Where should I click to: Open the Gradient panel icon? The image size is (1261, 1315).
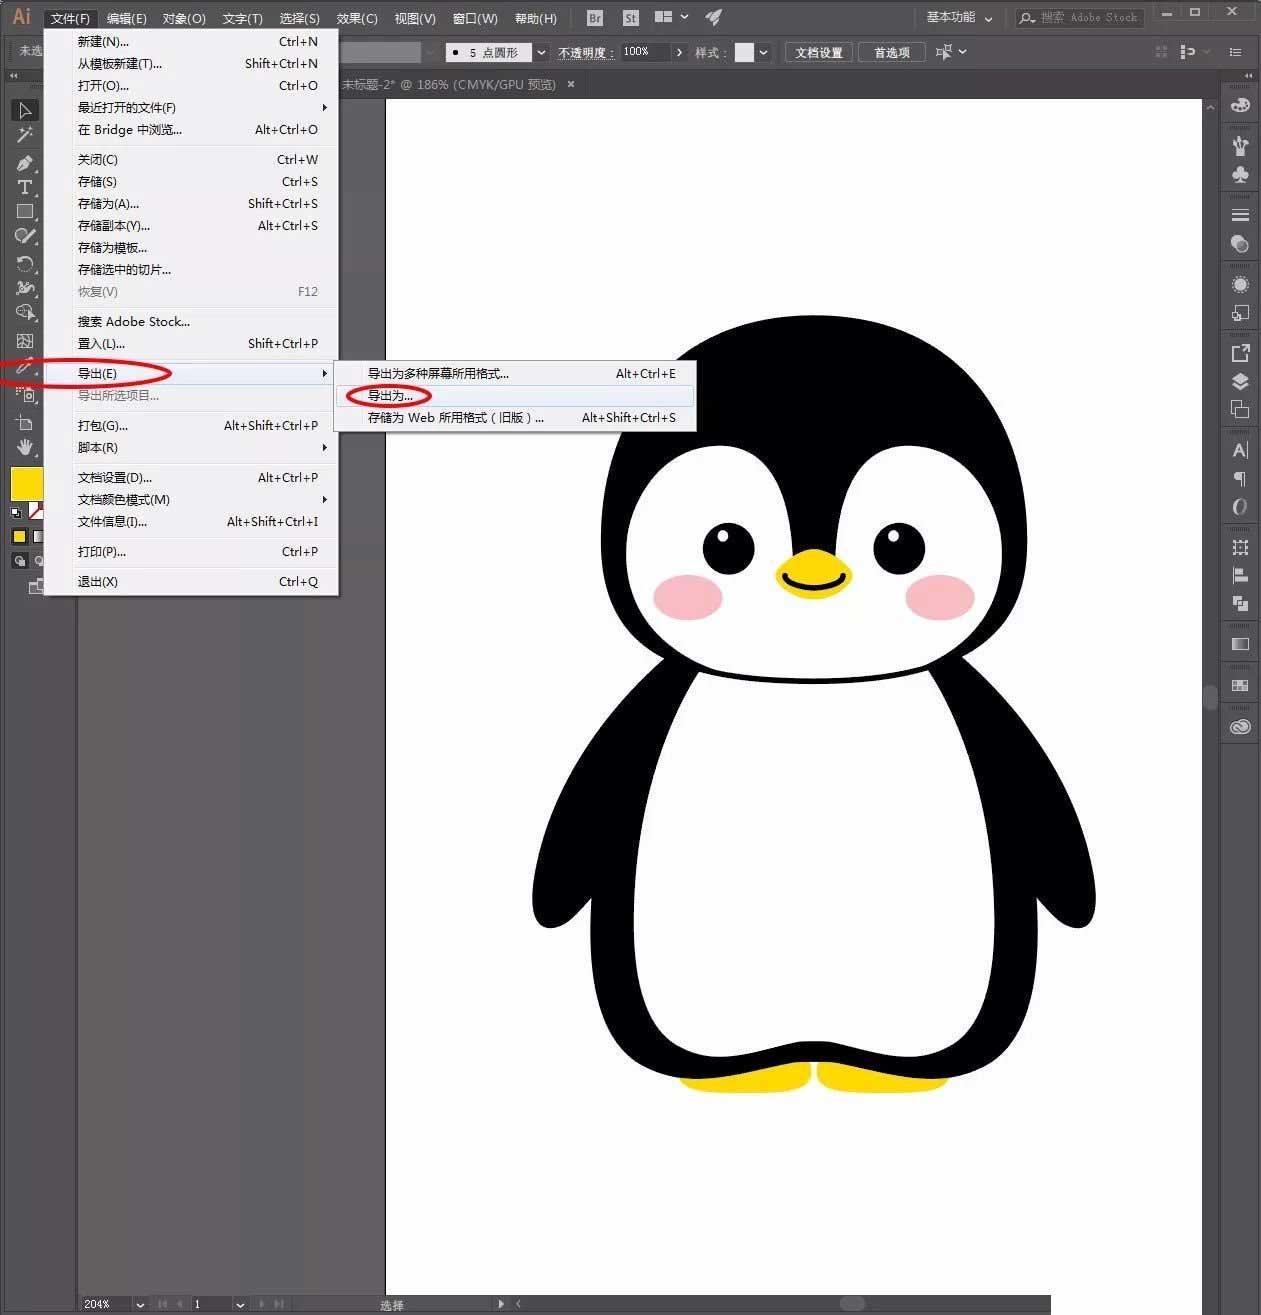[1240, 644]
